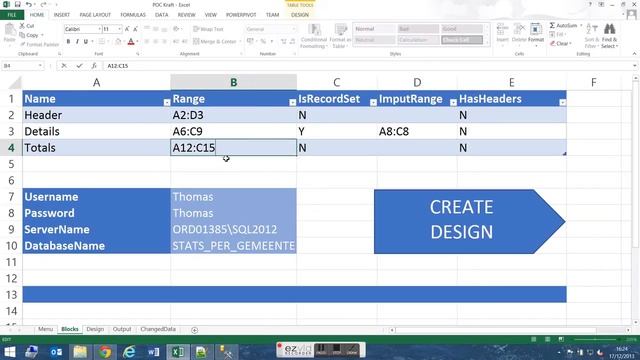The height and width of the screenshot is (360, 640).
Task: Toggle italic formatting
Action: 77,41
